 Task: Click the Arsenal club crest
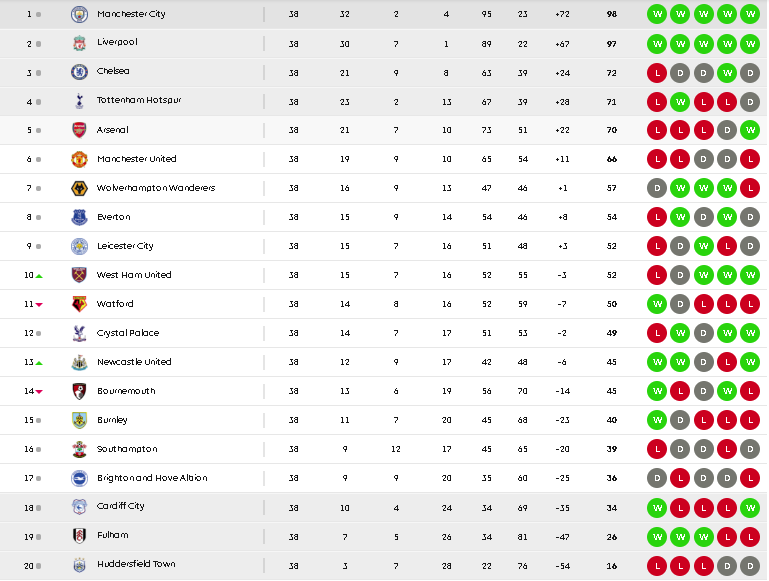[x=79, y=130]
